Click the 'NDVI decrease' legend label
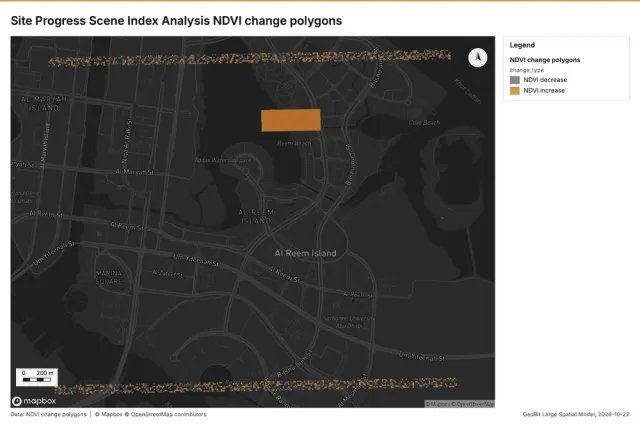The width and height of the screenshot is (640, 427). 545,80
